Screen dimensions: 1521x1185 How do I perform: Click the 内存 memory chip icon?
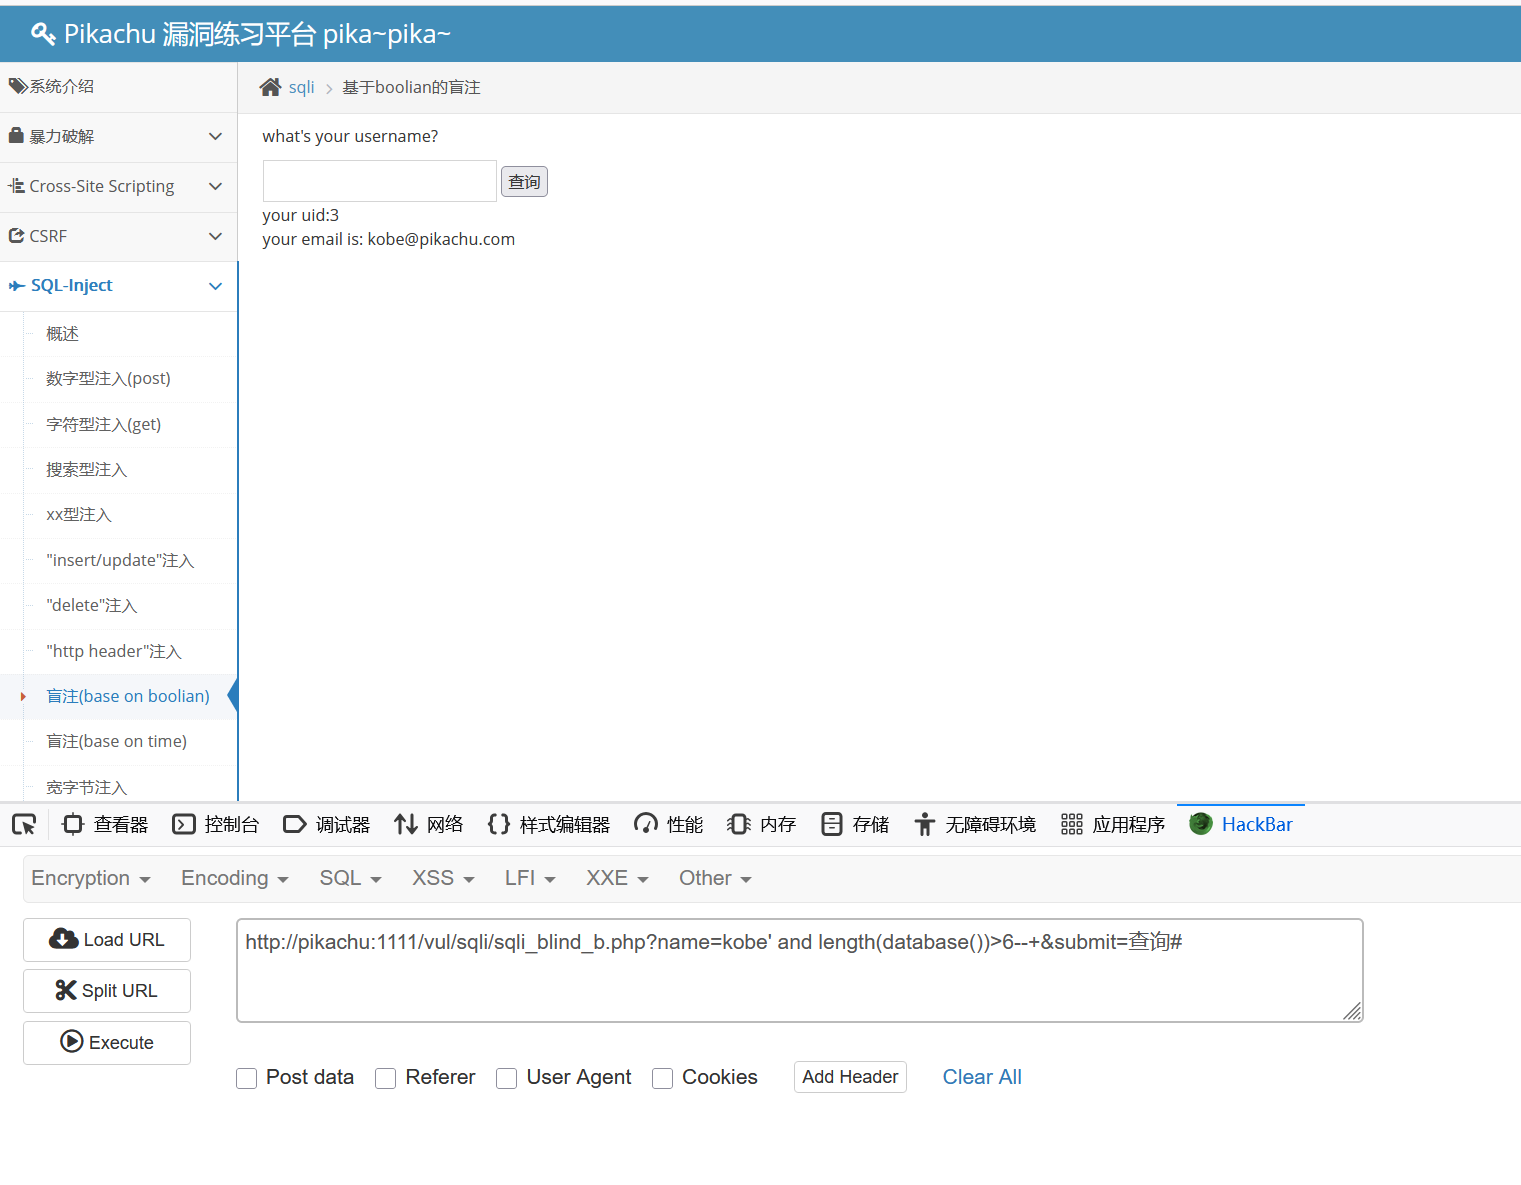739,824
